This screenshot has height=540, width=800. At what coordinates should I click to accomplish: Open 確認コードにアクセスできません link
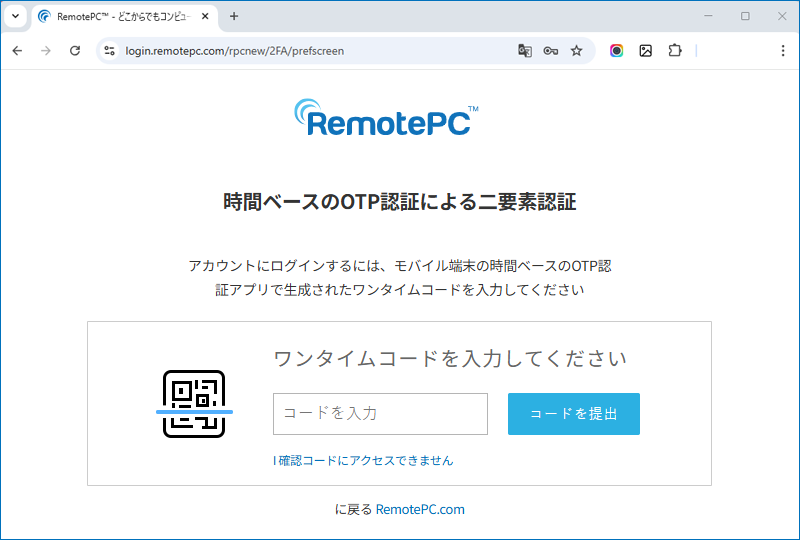tap(363, 460)
